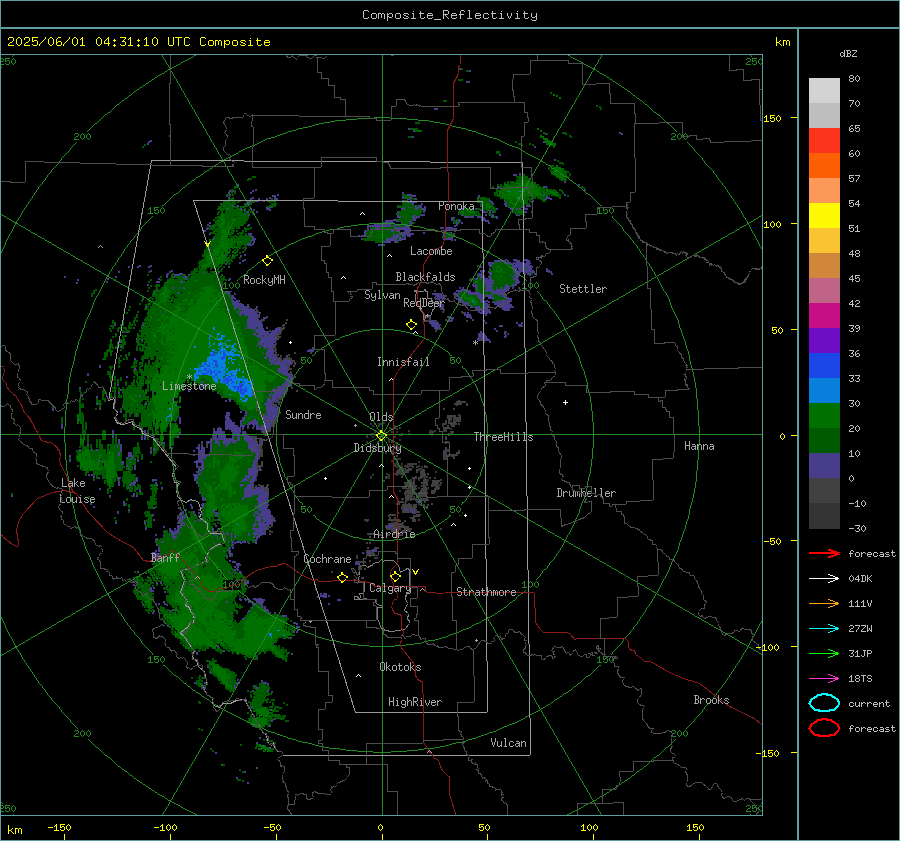This screenshot has height=841, width=900.
Task: Click the Lacombe label on the map
Action: point(431,251)
